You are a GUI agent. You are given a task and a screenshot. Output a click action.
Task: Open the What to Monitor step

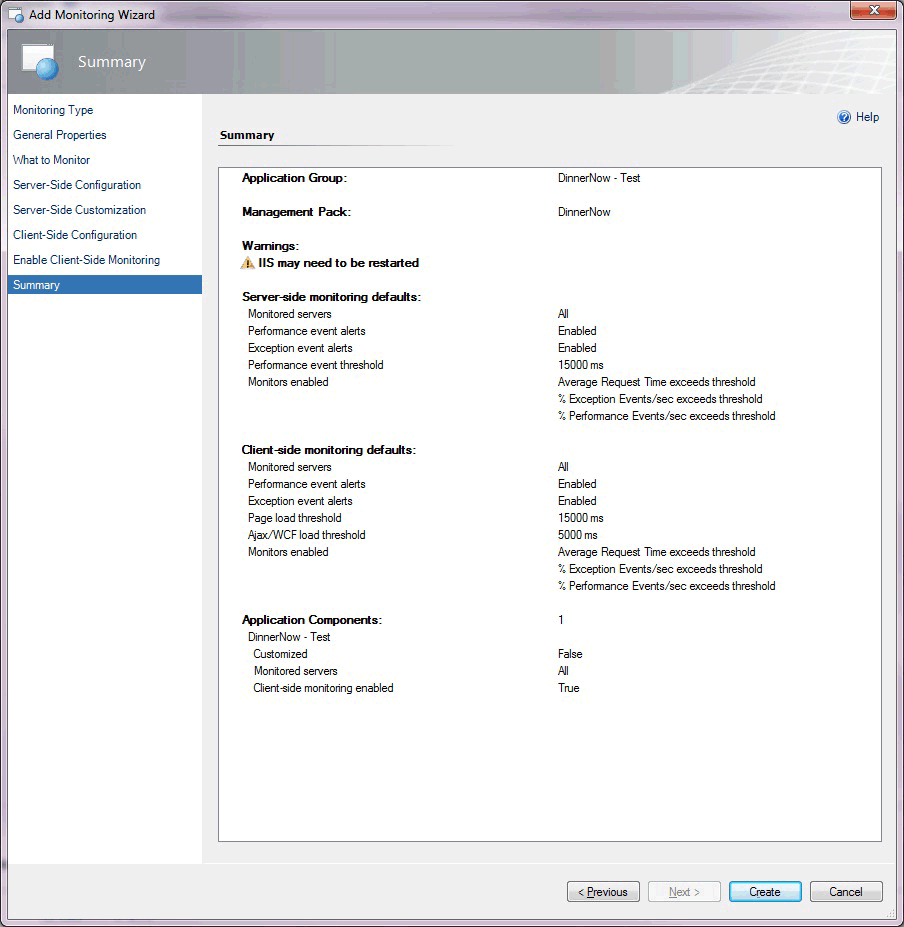coord(51,160)
